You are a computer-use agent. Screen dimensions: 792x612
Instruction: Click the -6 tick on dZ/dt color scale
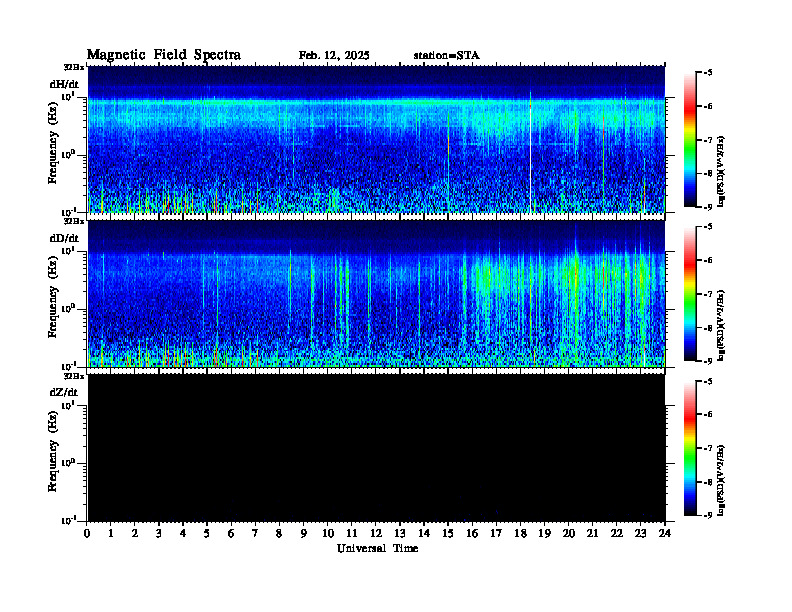[x=708, y=414]
